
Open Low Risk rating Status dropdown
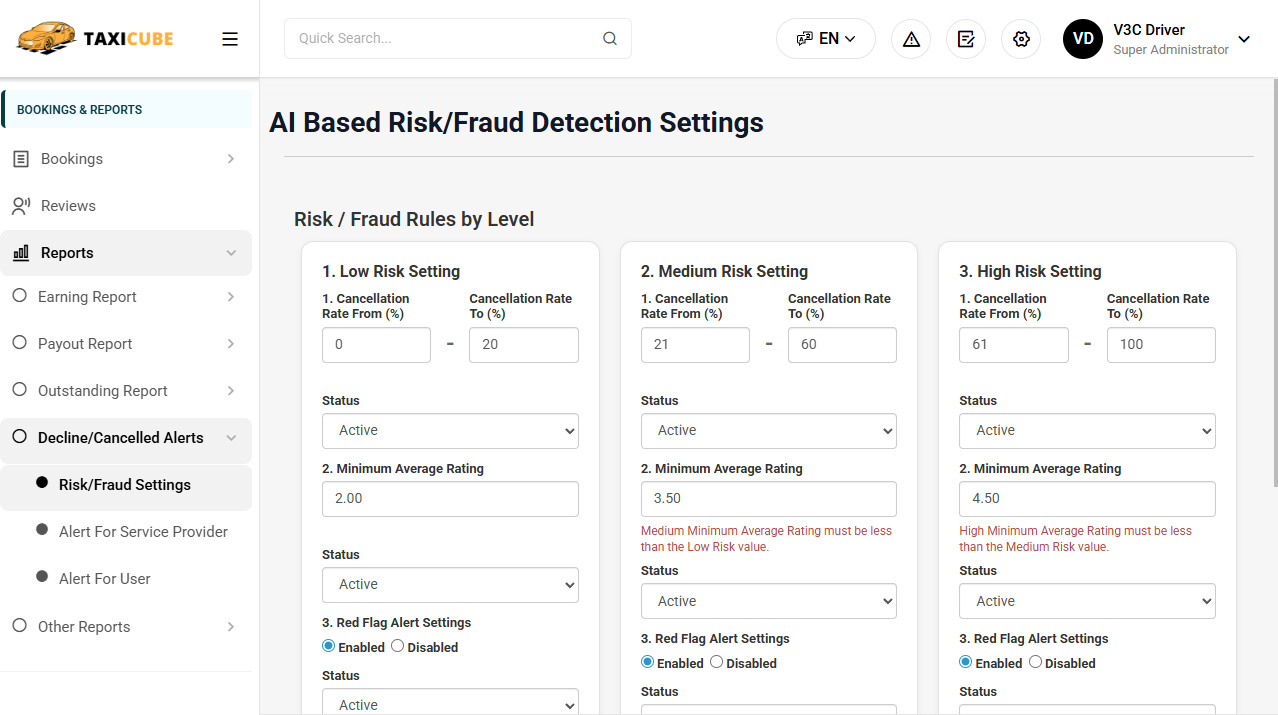[450, 585]
